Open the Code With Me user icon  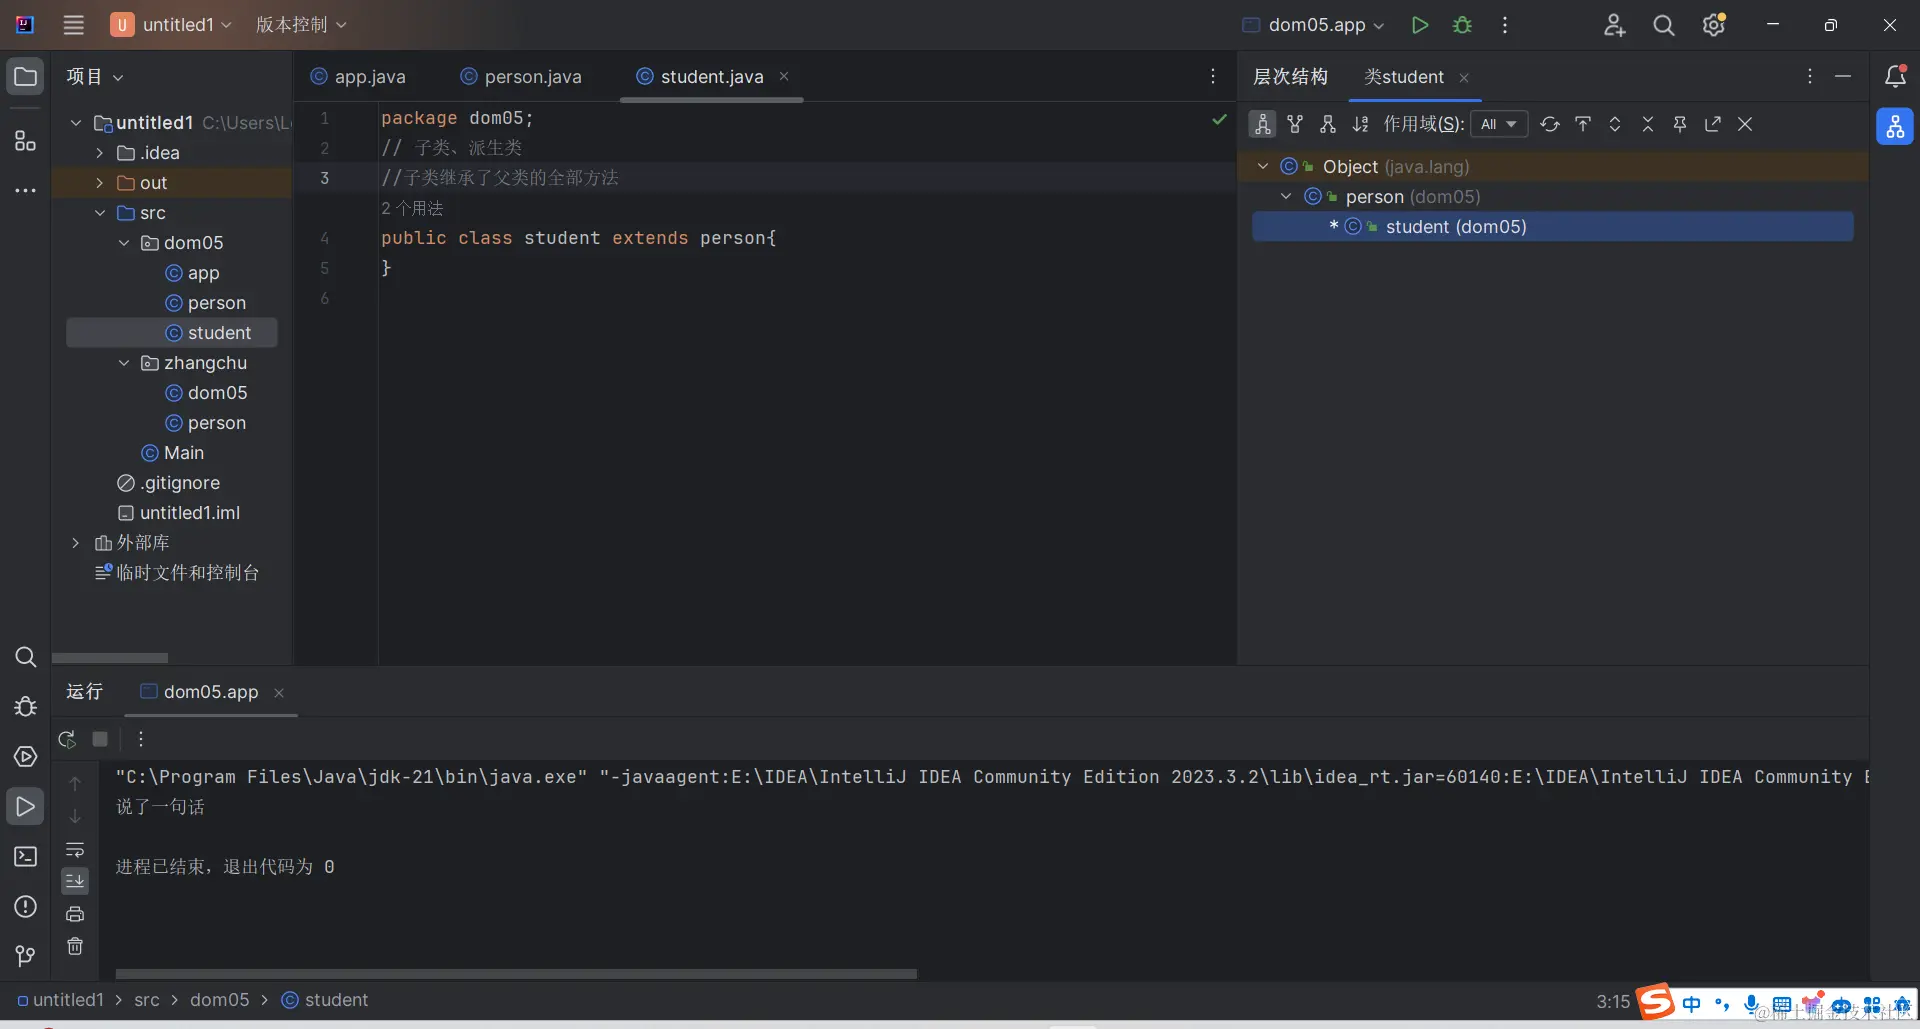pyautogui.click(x=1614, y=25)
